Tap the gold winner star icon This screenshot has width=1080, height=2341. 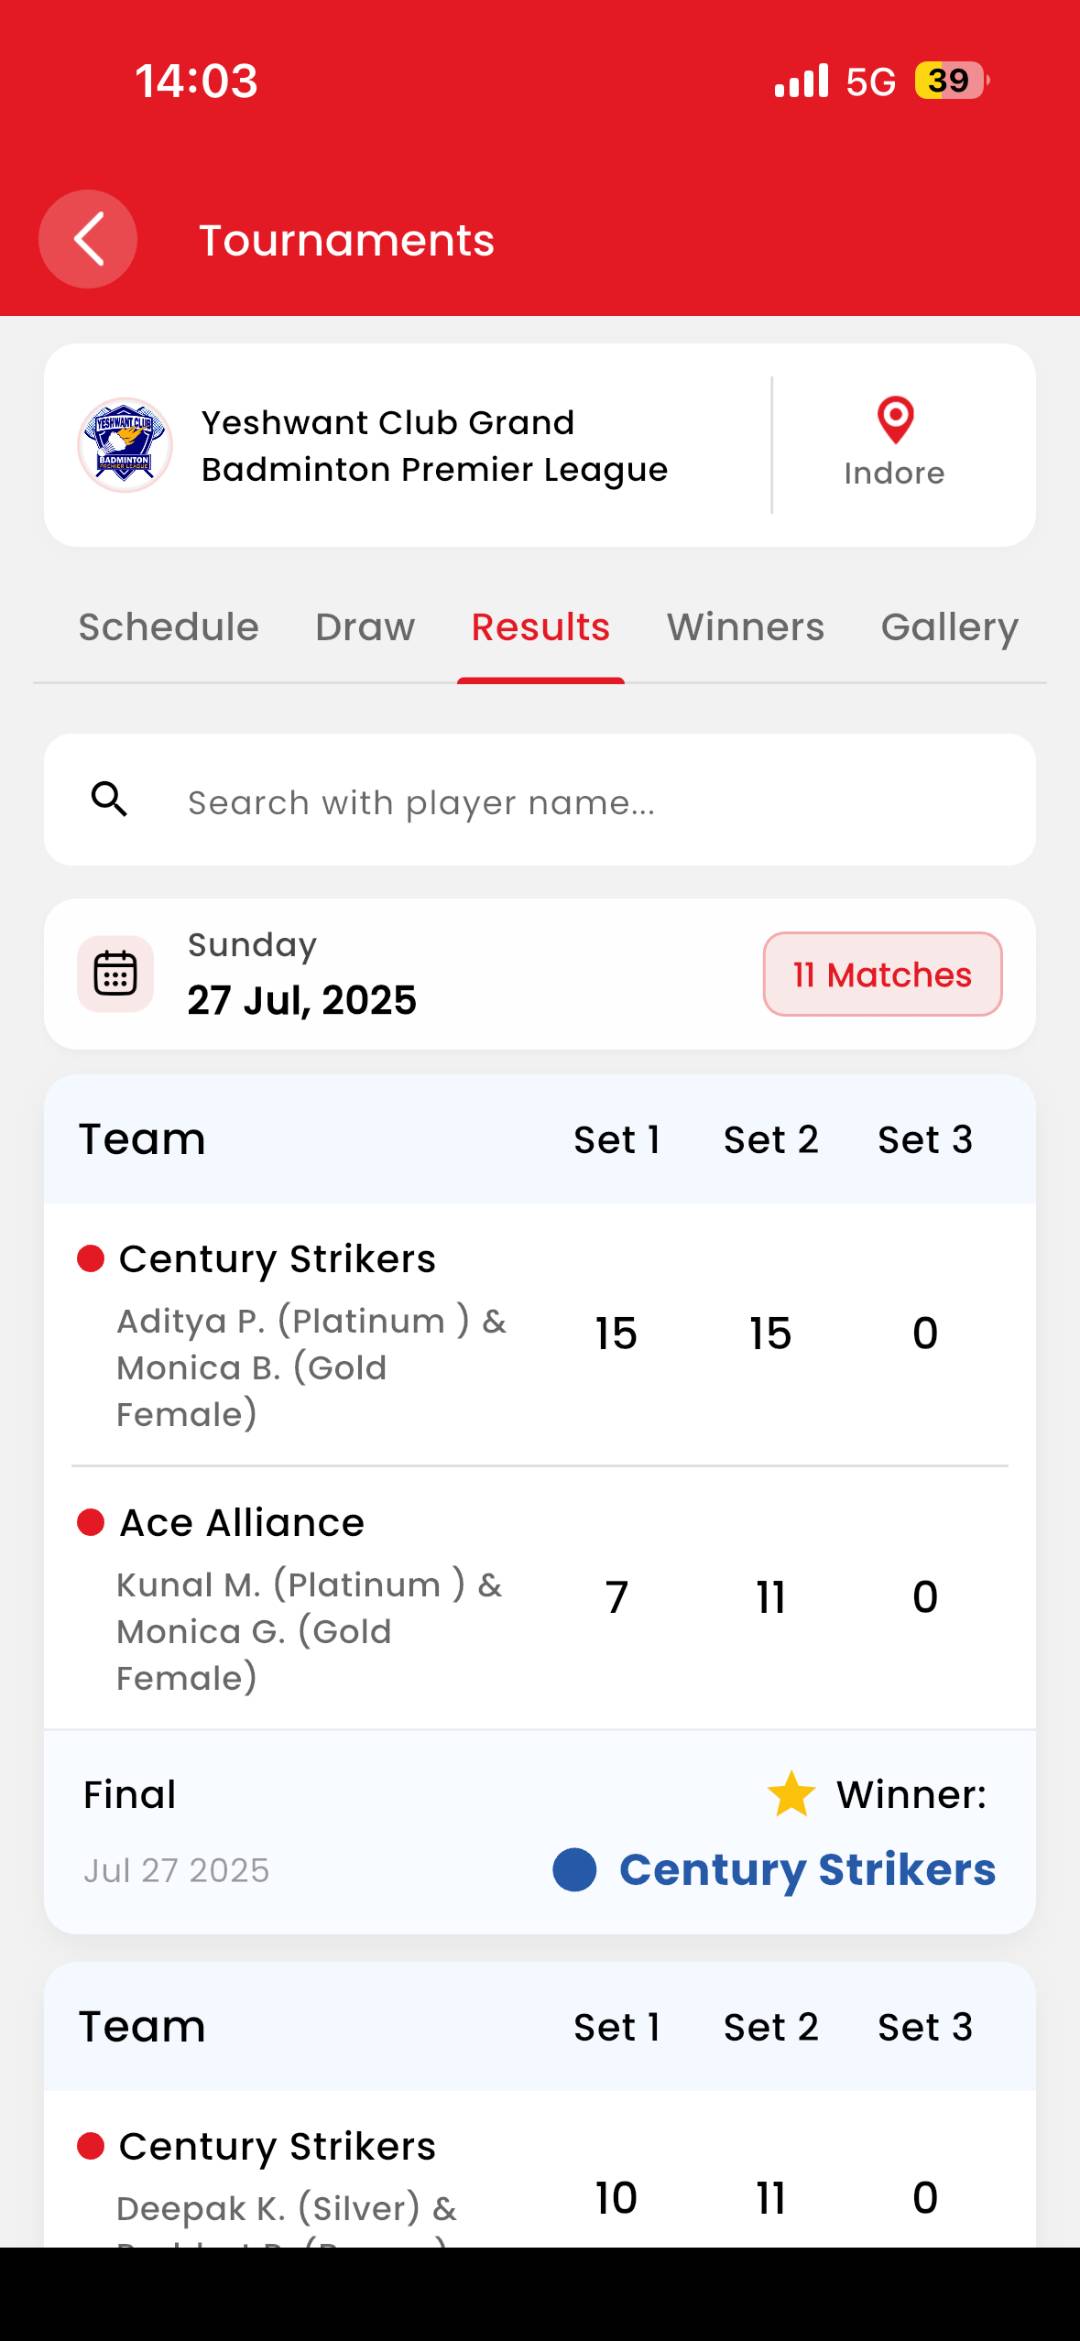pyautogui.click(x=791, y=1794)
